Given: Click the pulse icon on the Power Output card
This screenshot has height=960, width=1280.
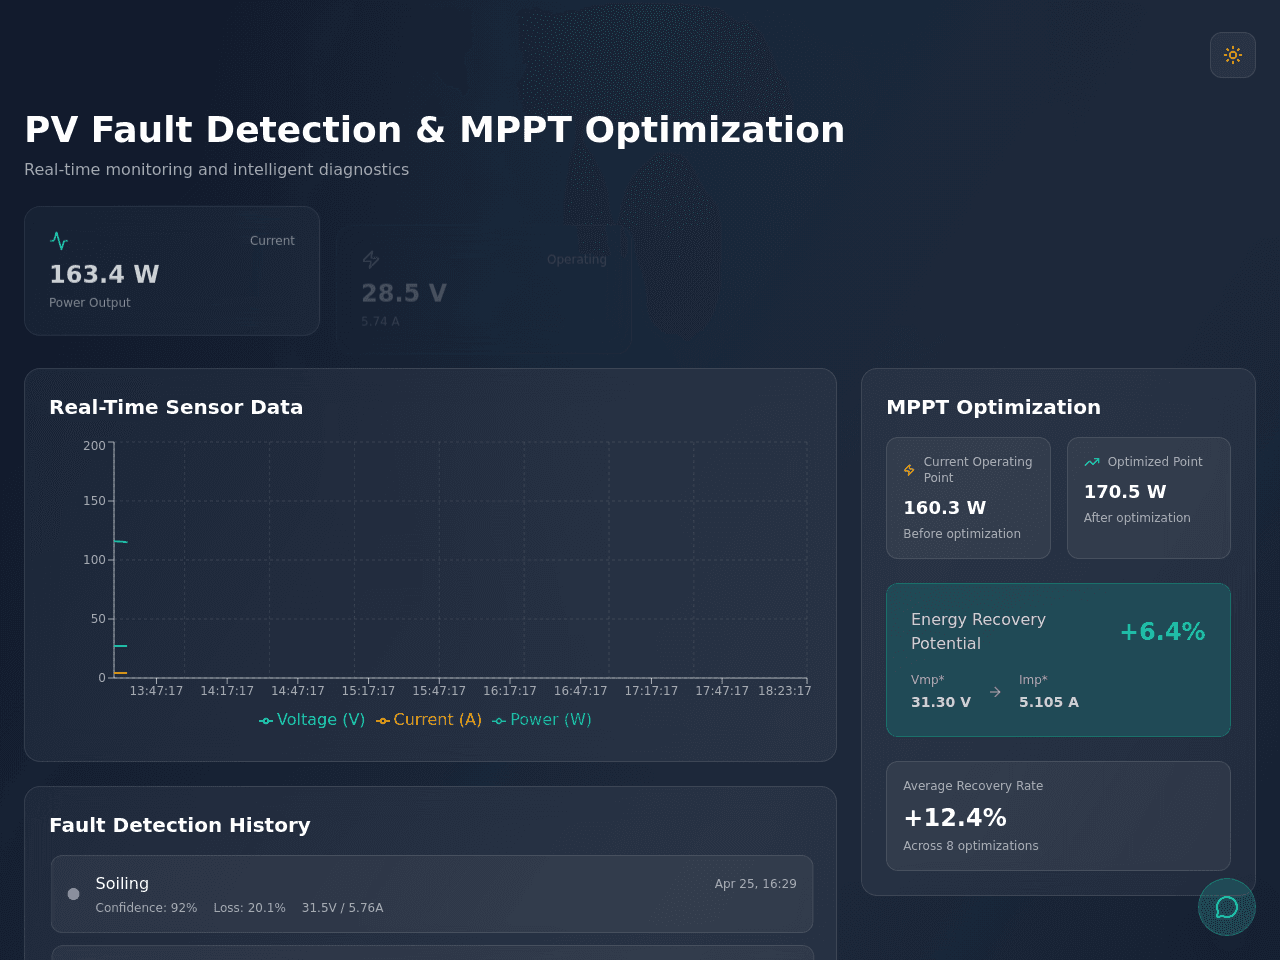Looking at the screenshot, I should [x=59, y=241].
